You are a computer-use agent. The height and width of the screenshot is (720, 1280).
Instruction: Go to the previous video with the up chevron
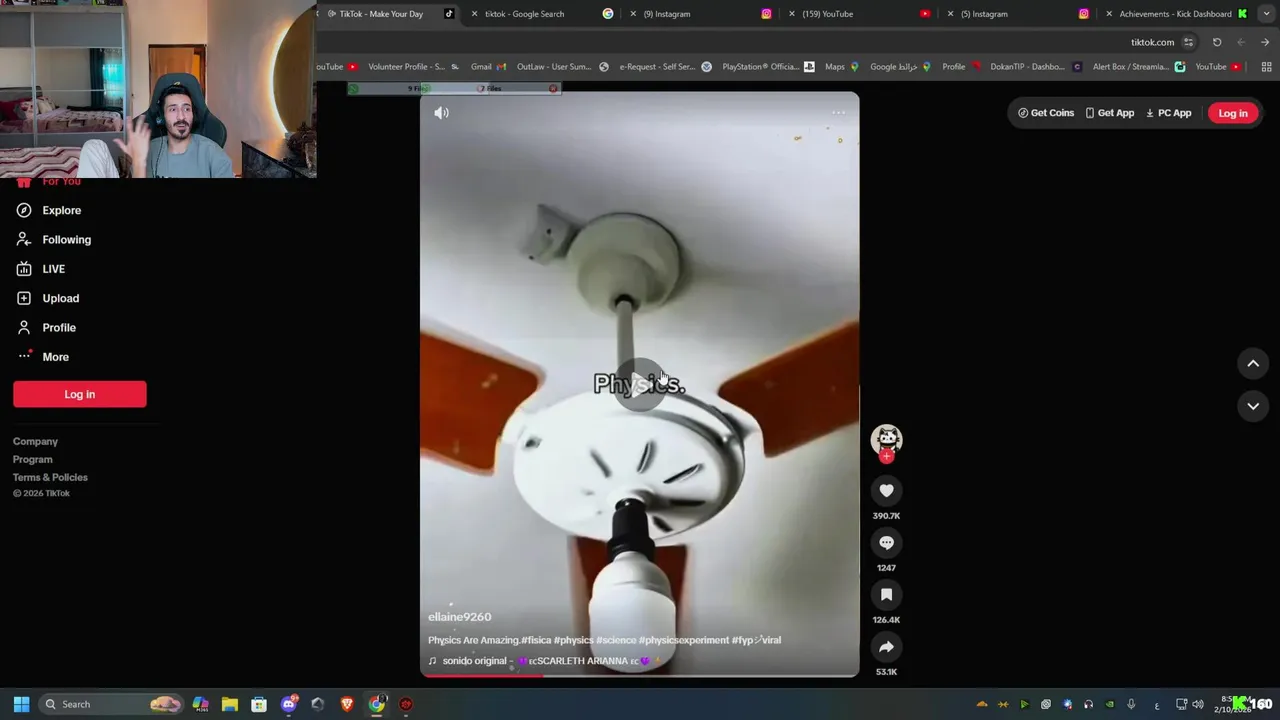click(x=1253, y=364)
